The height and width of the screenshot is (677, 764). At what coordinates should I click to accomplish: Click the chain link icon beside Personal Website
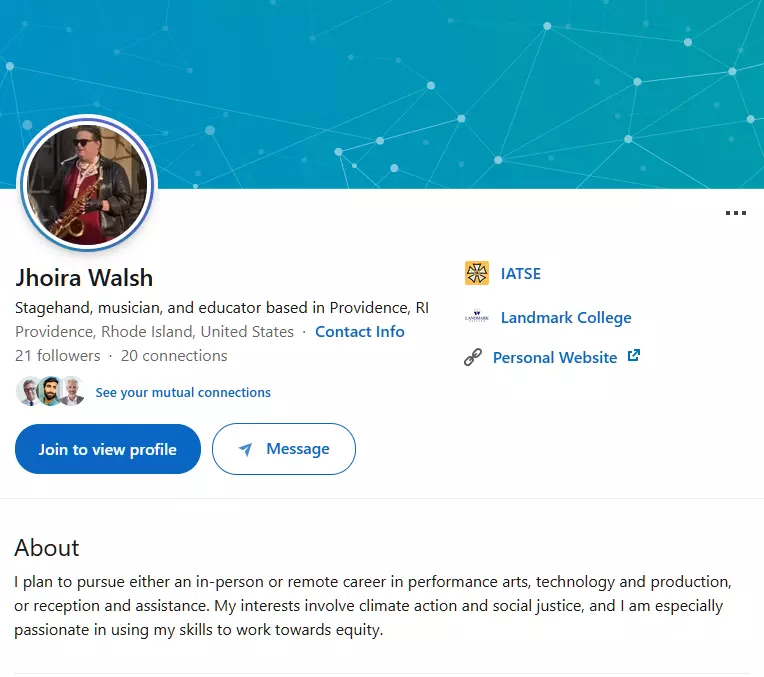474,357
